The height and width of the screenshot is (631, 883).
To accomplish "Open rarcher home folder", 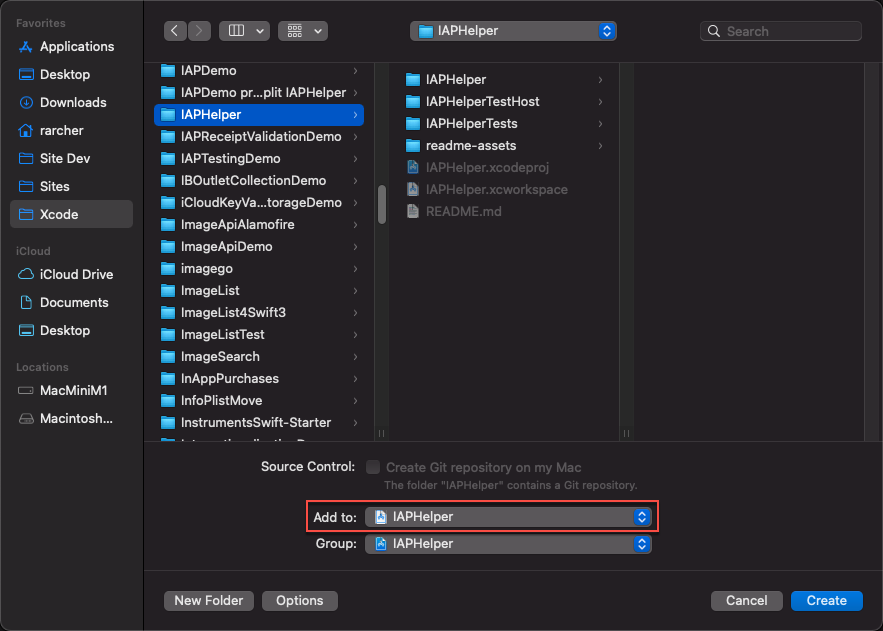I will pos(72,131).
